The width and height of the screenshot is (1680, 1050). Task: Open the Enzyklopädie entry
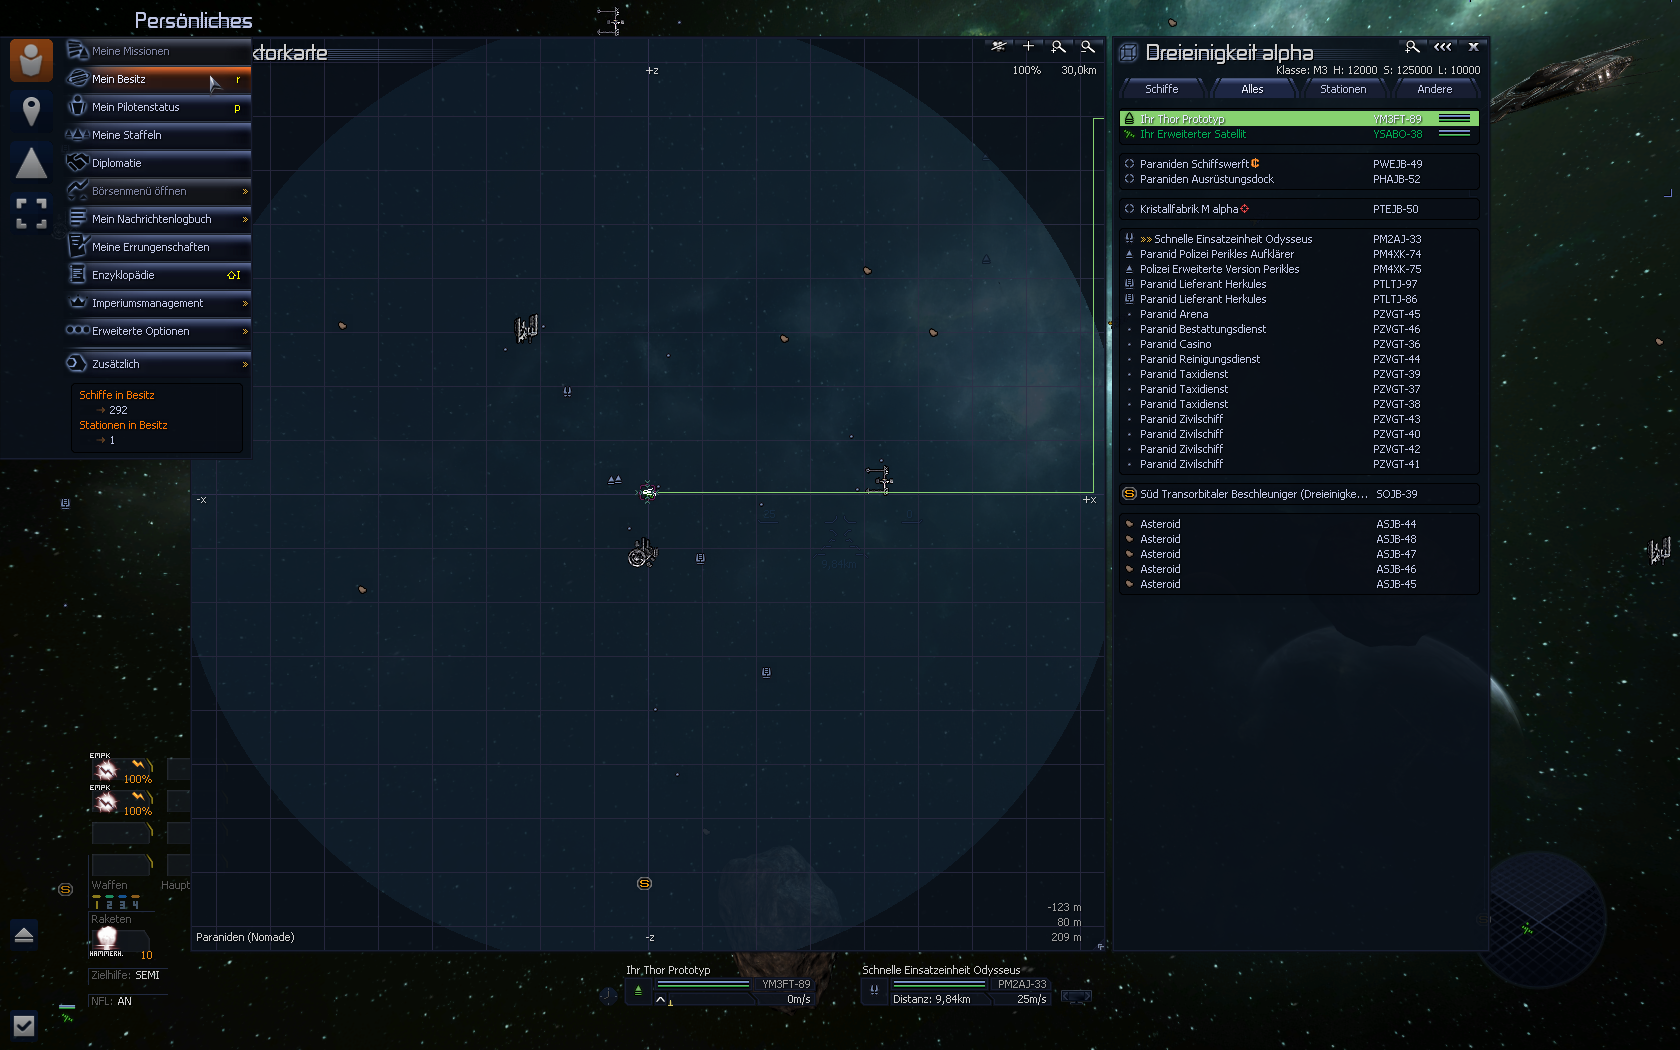[x=158, y=275]
